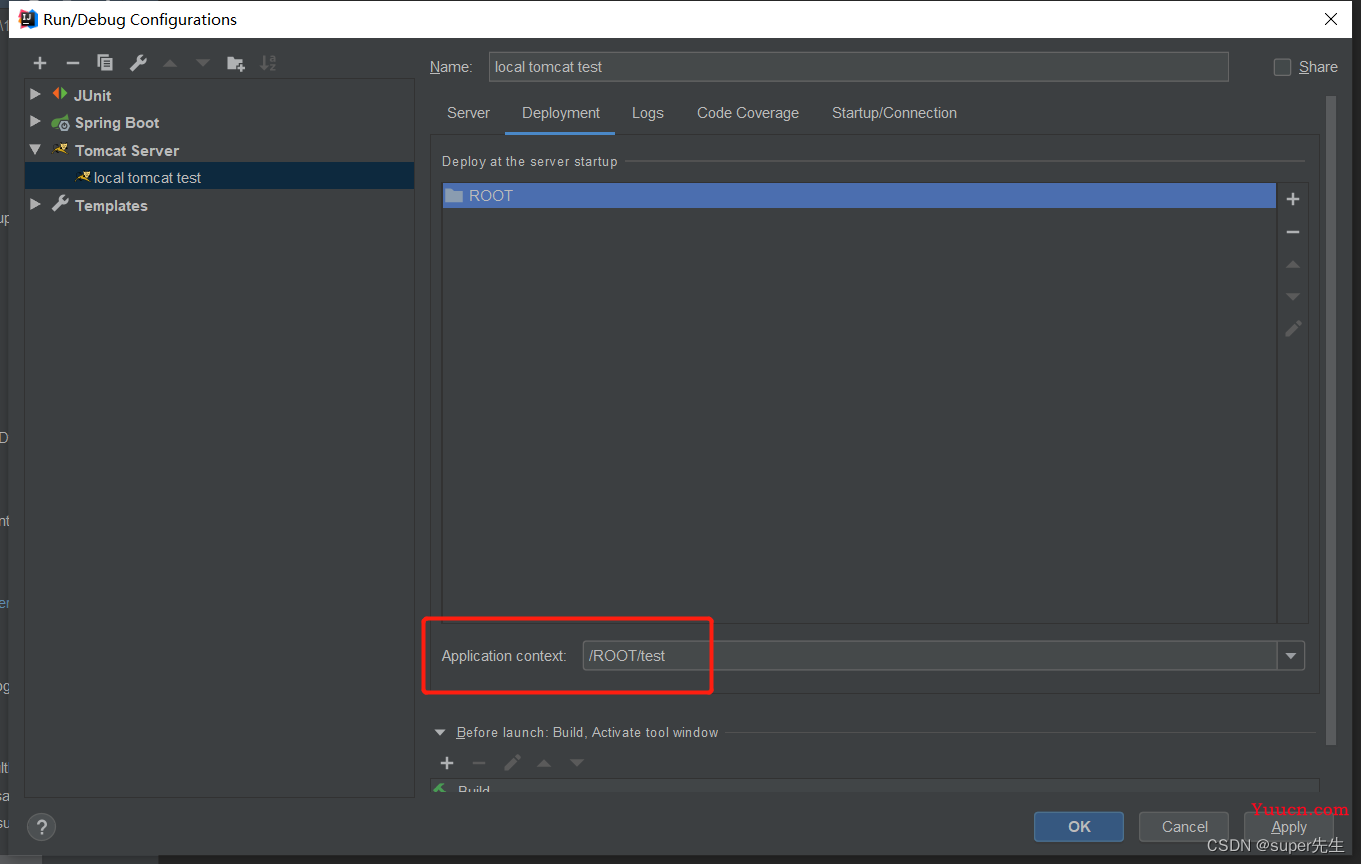Open help question mark button

click(x=41, y=827)
